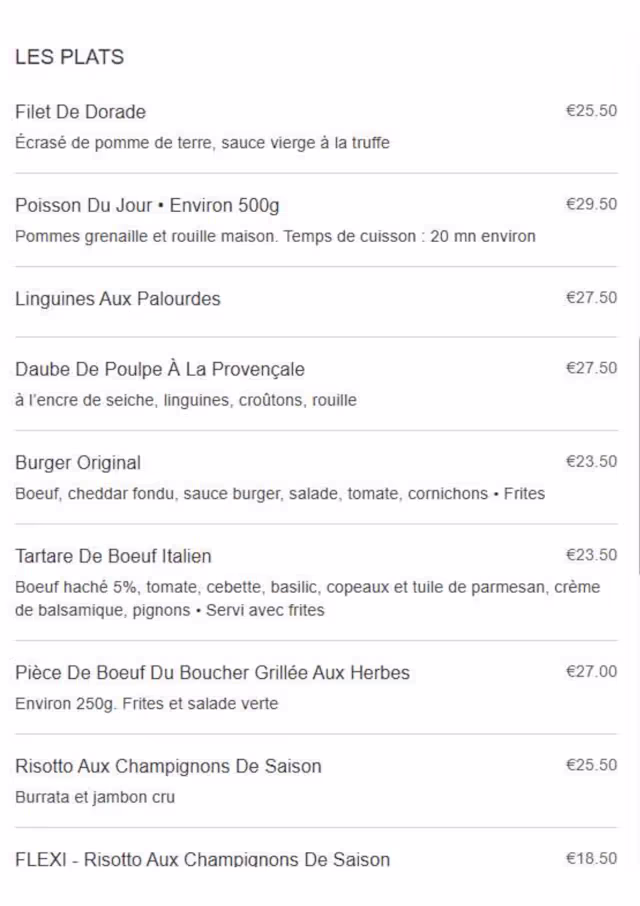Click the €27.00 price for the beef piece
Screen dimensions: 640x906
pyautogui.click(x=591, y=671)
